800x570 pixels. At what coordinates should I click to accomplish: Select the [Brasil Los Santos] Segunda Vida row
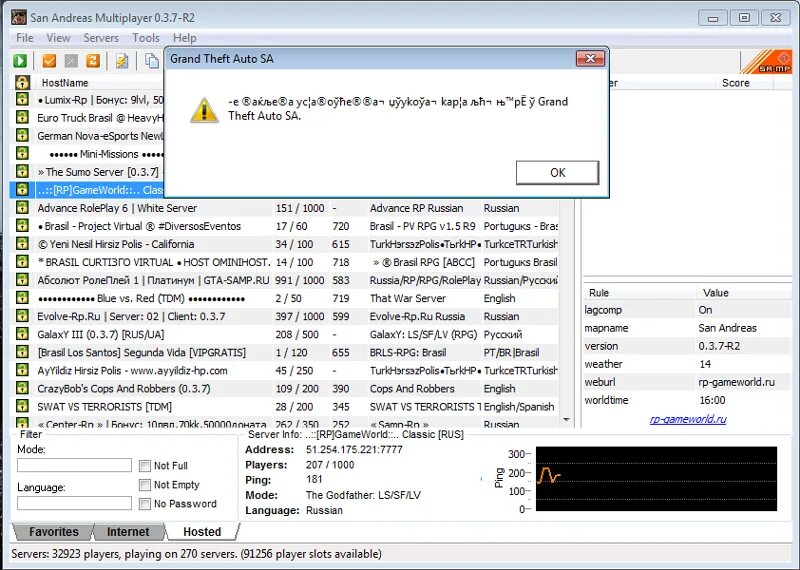click(x=285, y=353)
